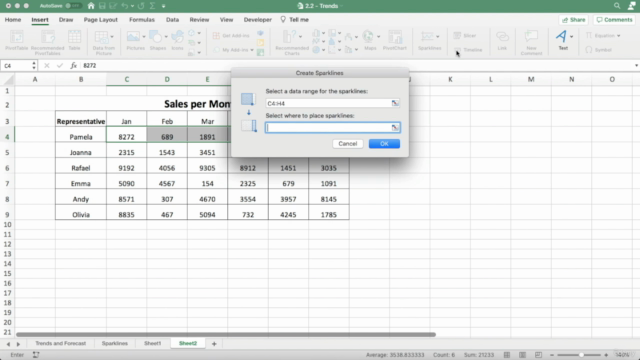Expand the Quick Access toolbar customize arrow

[x=163, y=6]
